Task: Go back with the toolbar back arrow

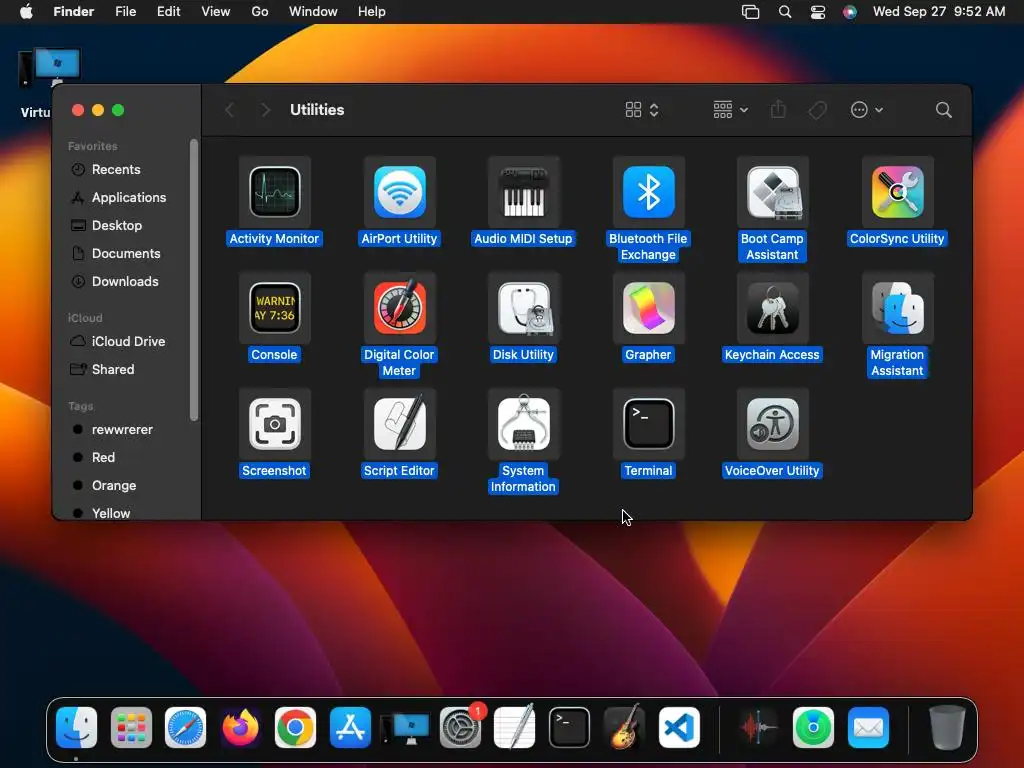Action: point(229,110)
